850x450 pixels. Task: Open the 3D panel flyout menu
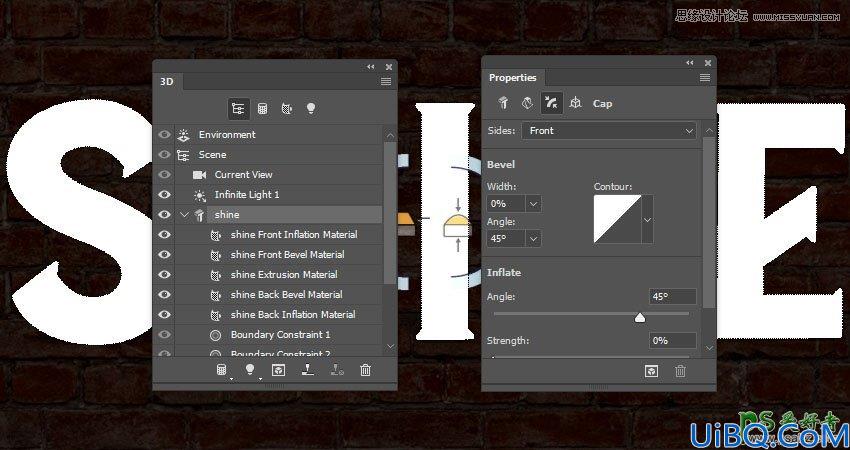coord(386,82)
